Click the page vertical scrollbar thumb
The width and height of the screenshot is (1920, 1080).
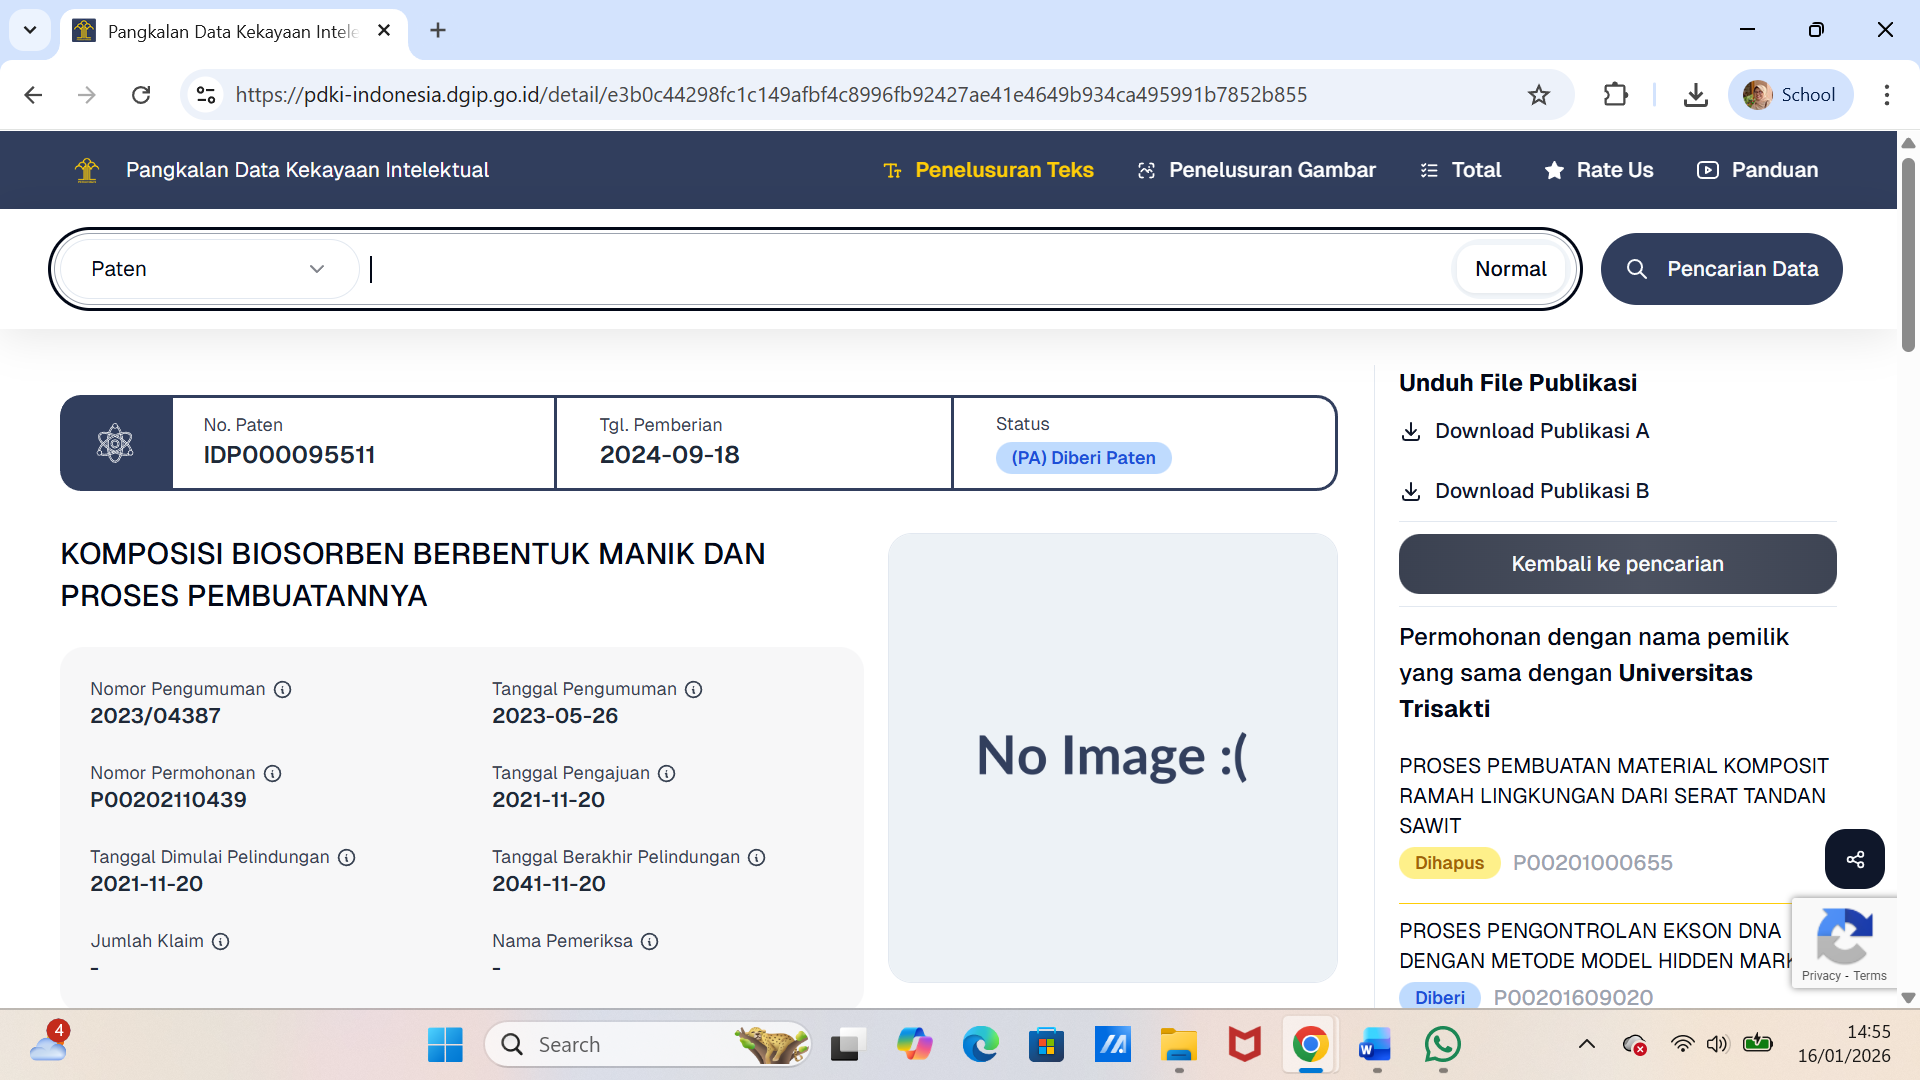point(1908,255)
